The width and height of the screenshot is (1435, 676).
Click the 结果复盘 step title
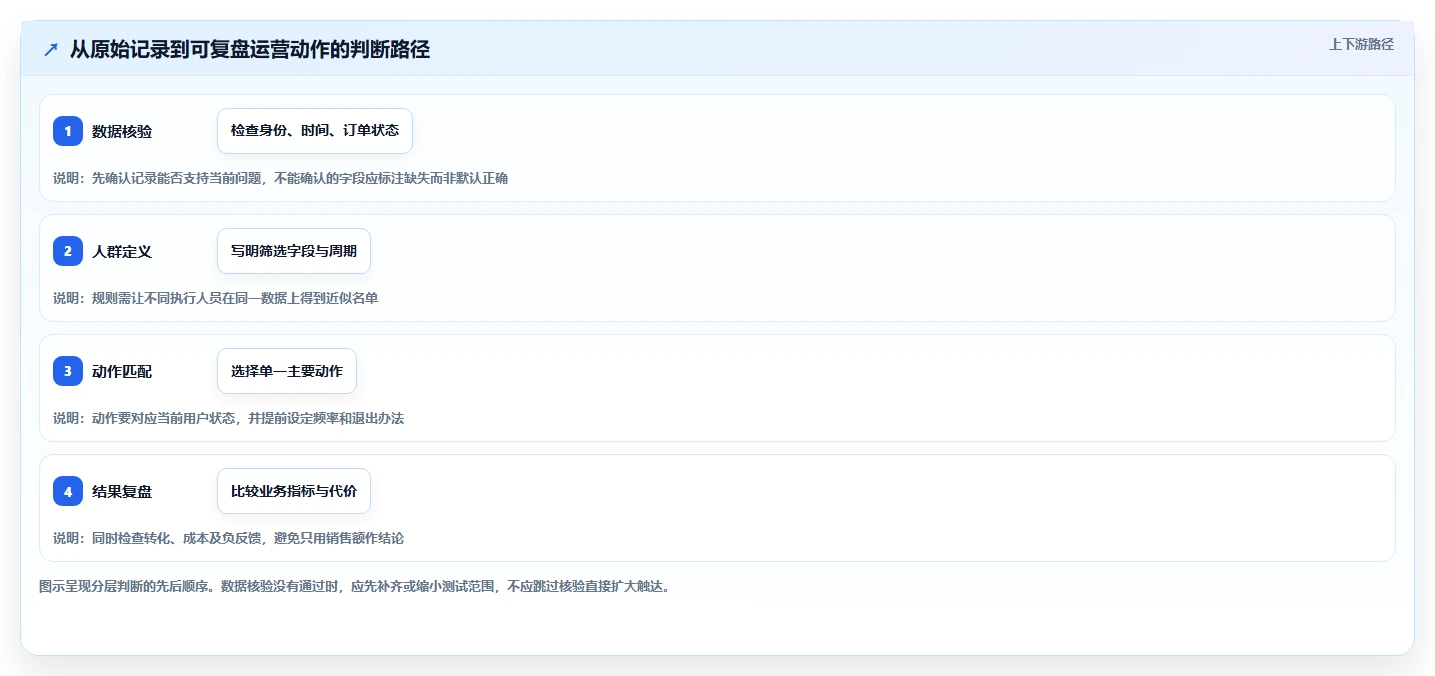(122, 491)
